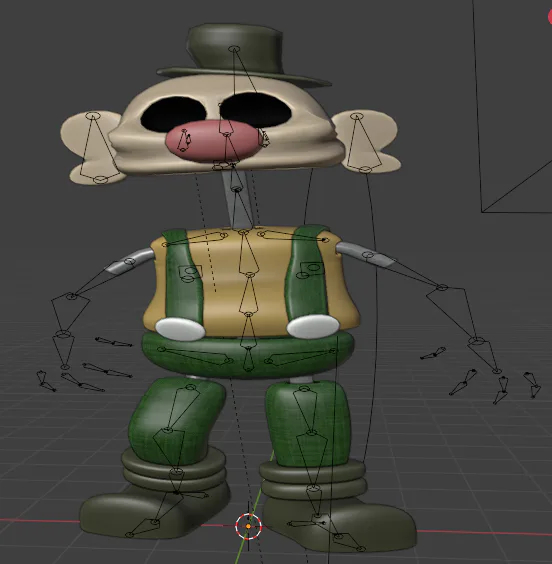The width and height of the screenshot is (552, 564).
Task: Select the green suspender on viewer's right
Action: coord(306,273)
